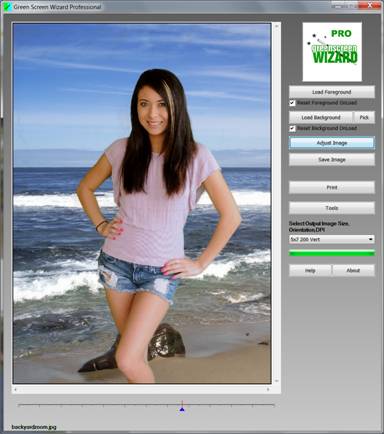Open the 5x7 200 Vert size dropdown
The height and width of the screenshot is (434, 384).
click(x=332, y=239)
